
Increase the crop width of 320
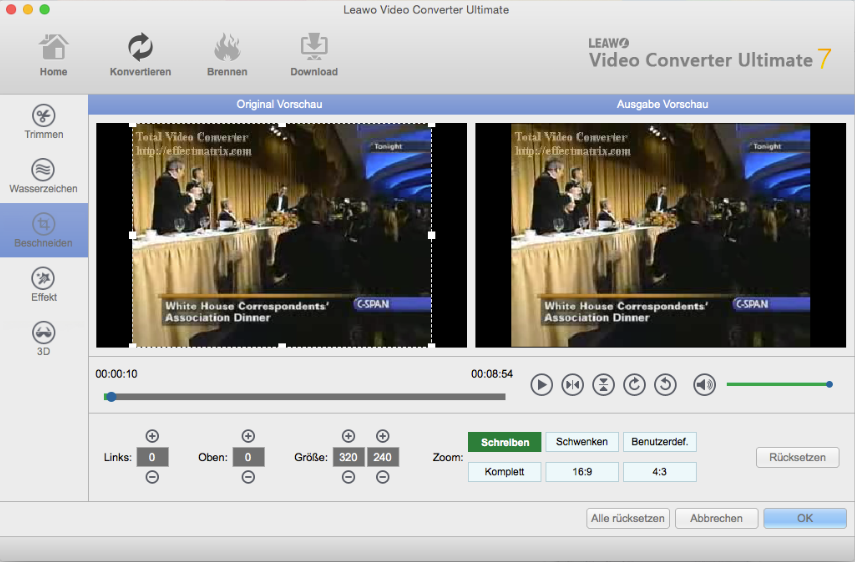click(348, 436)
